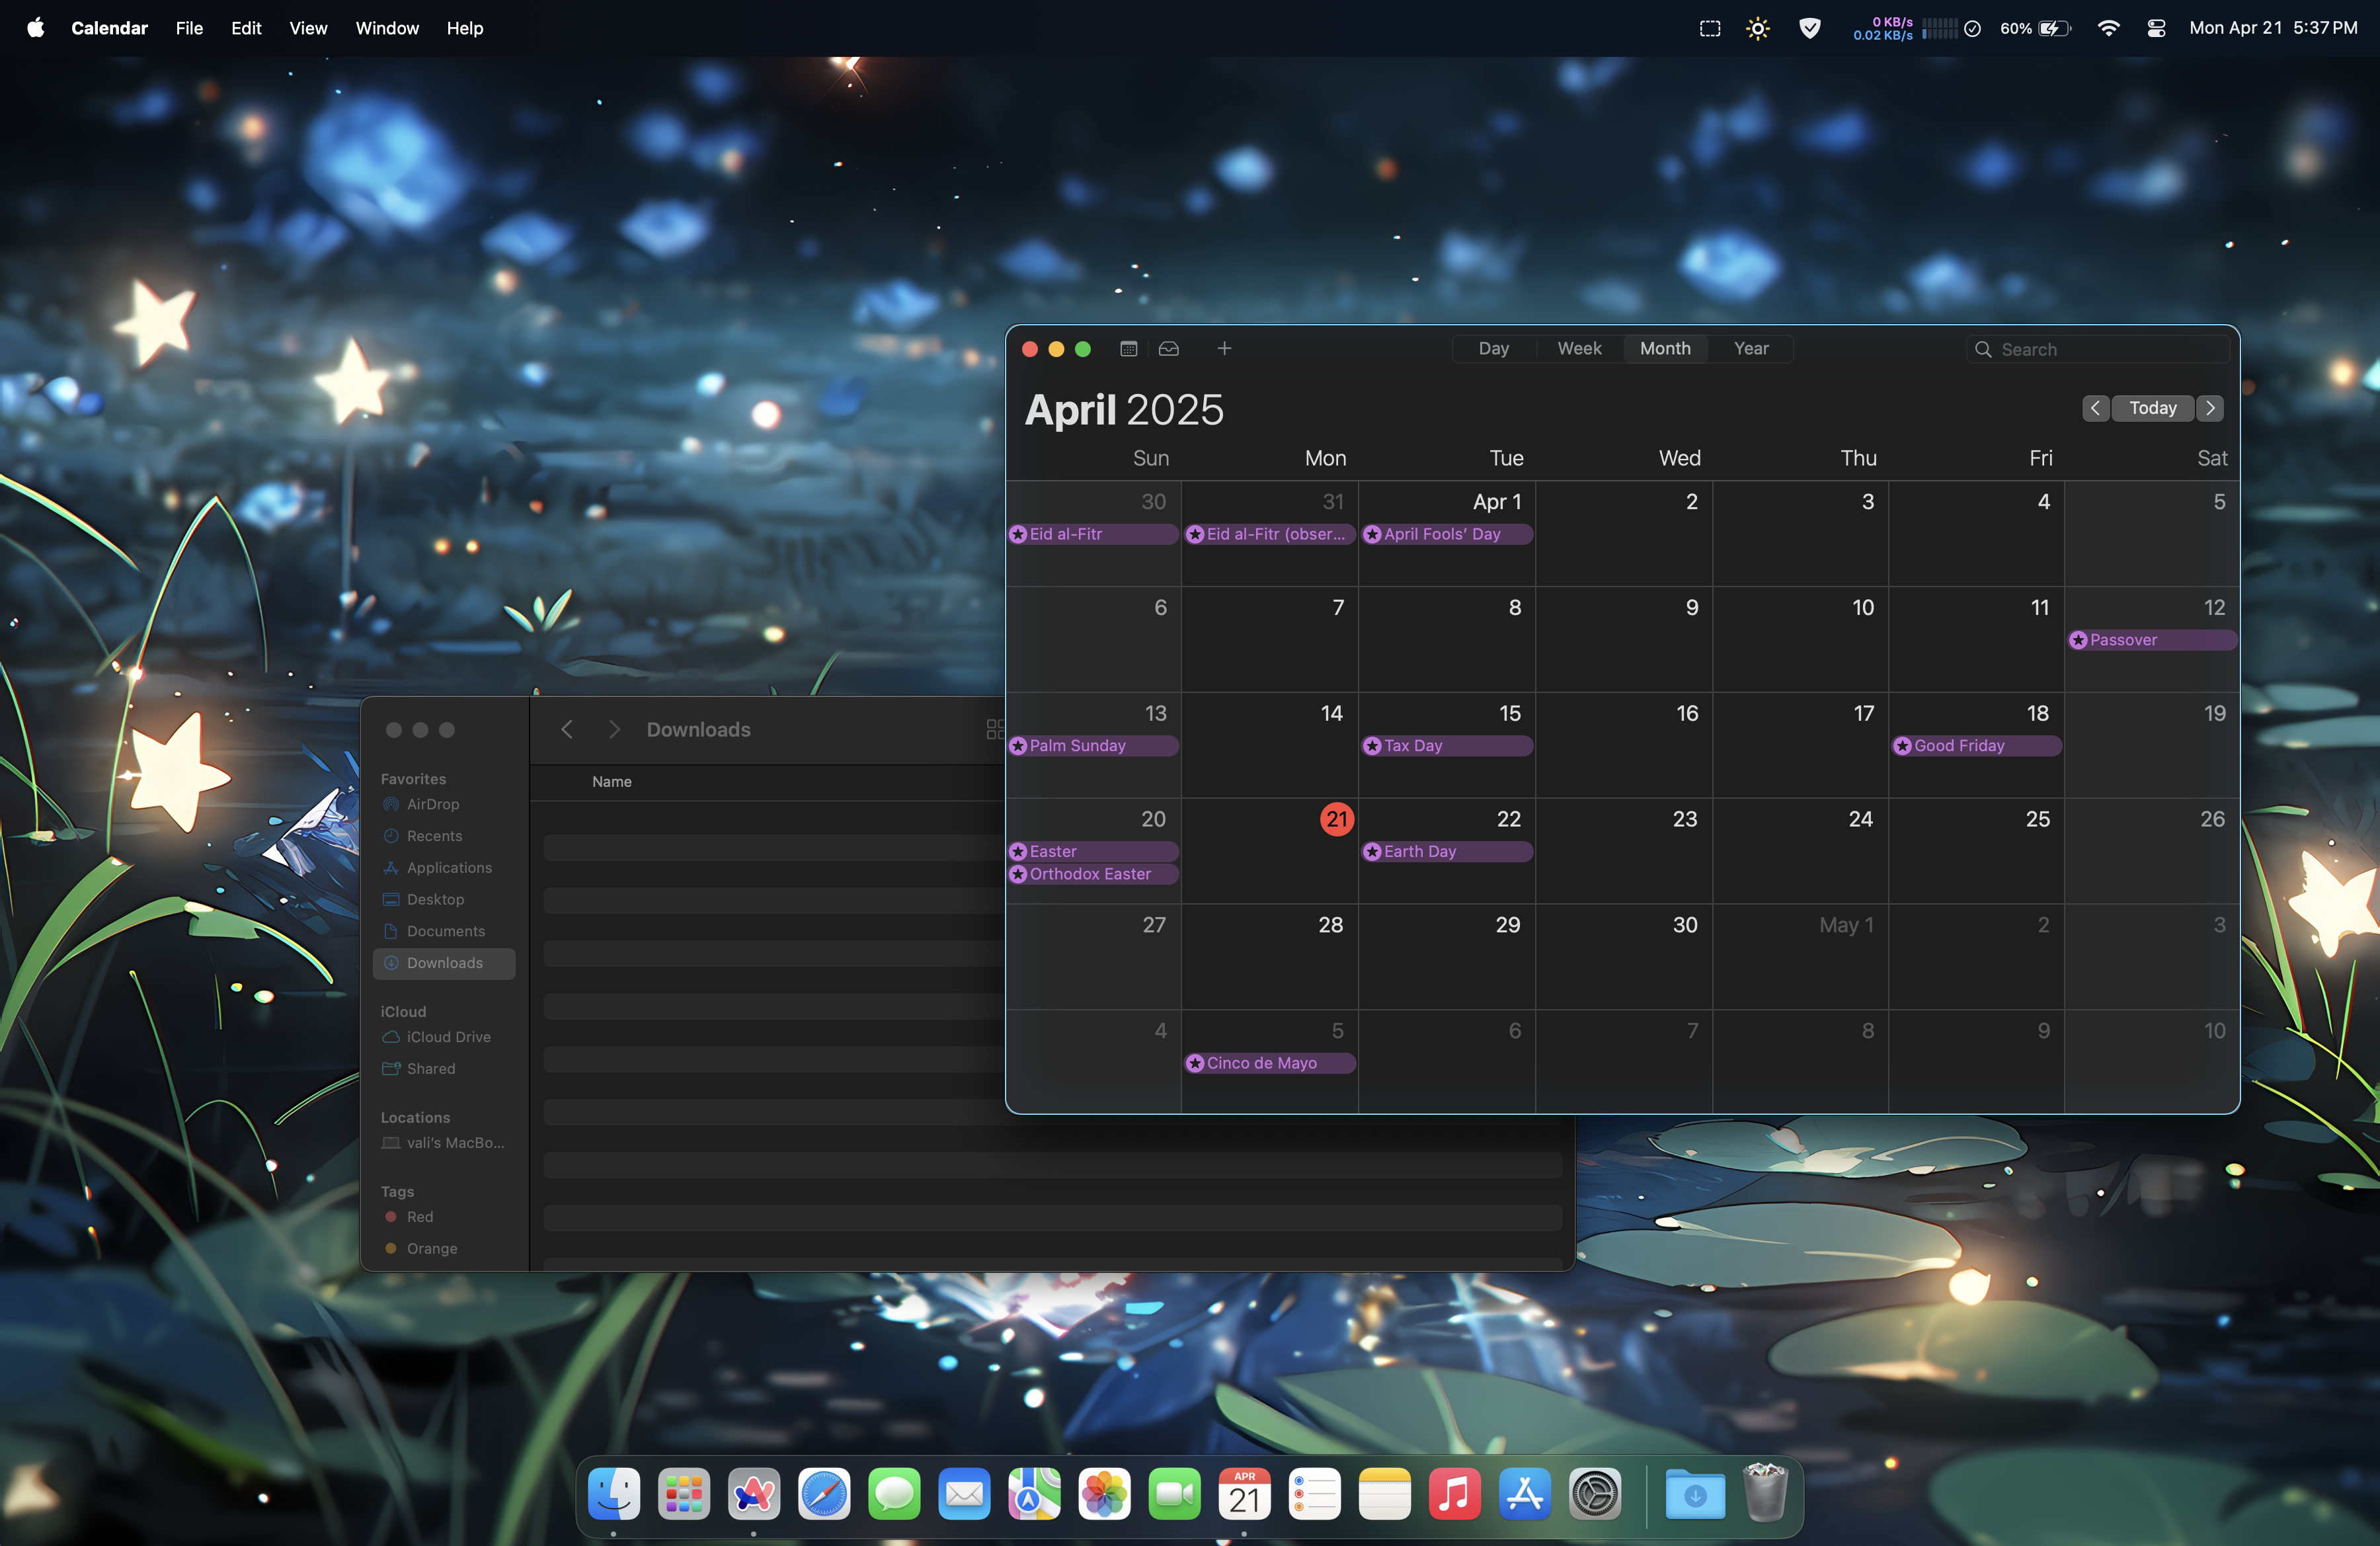Open Control Center from menu bar
Screen dimensions: 2380x1546
point(2156,28)
